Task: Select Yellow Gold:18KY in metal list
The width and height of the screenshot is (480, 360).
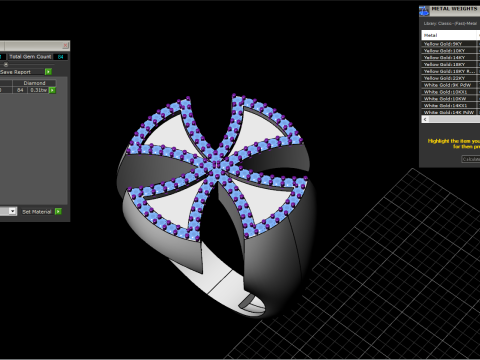Action: 449,64
